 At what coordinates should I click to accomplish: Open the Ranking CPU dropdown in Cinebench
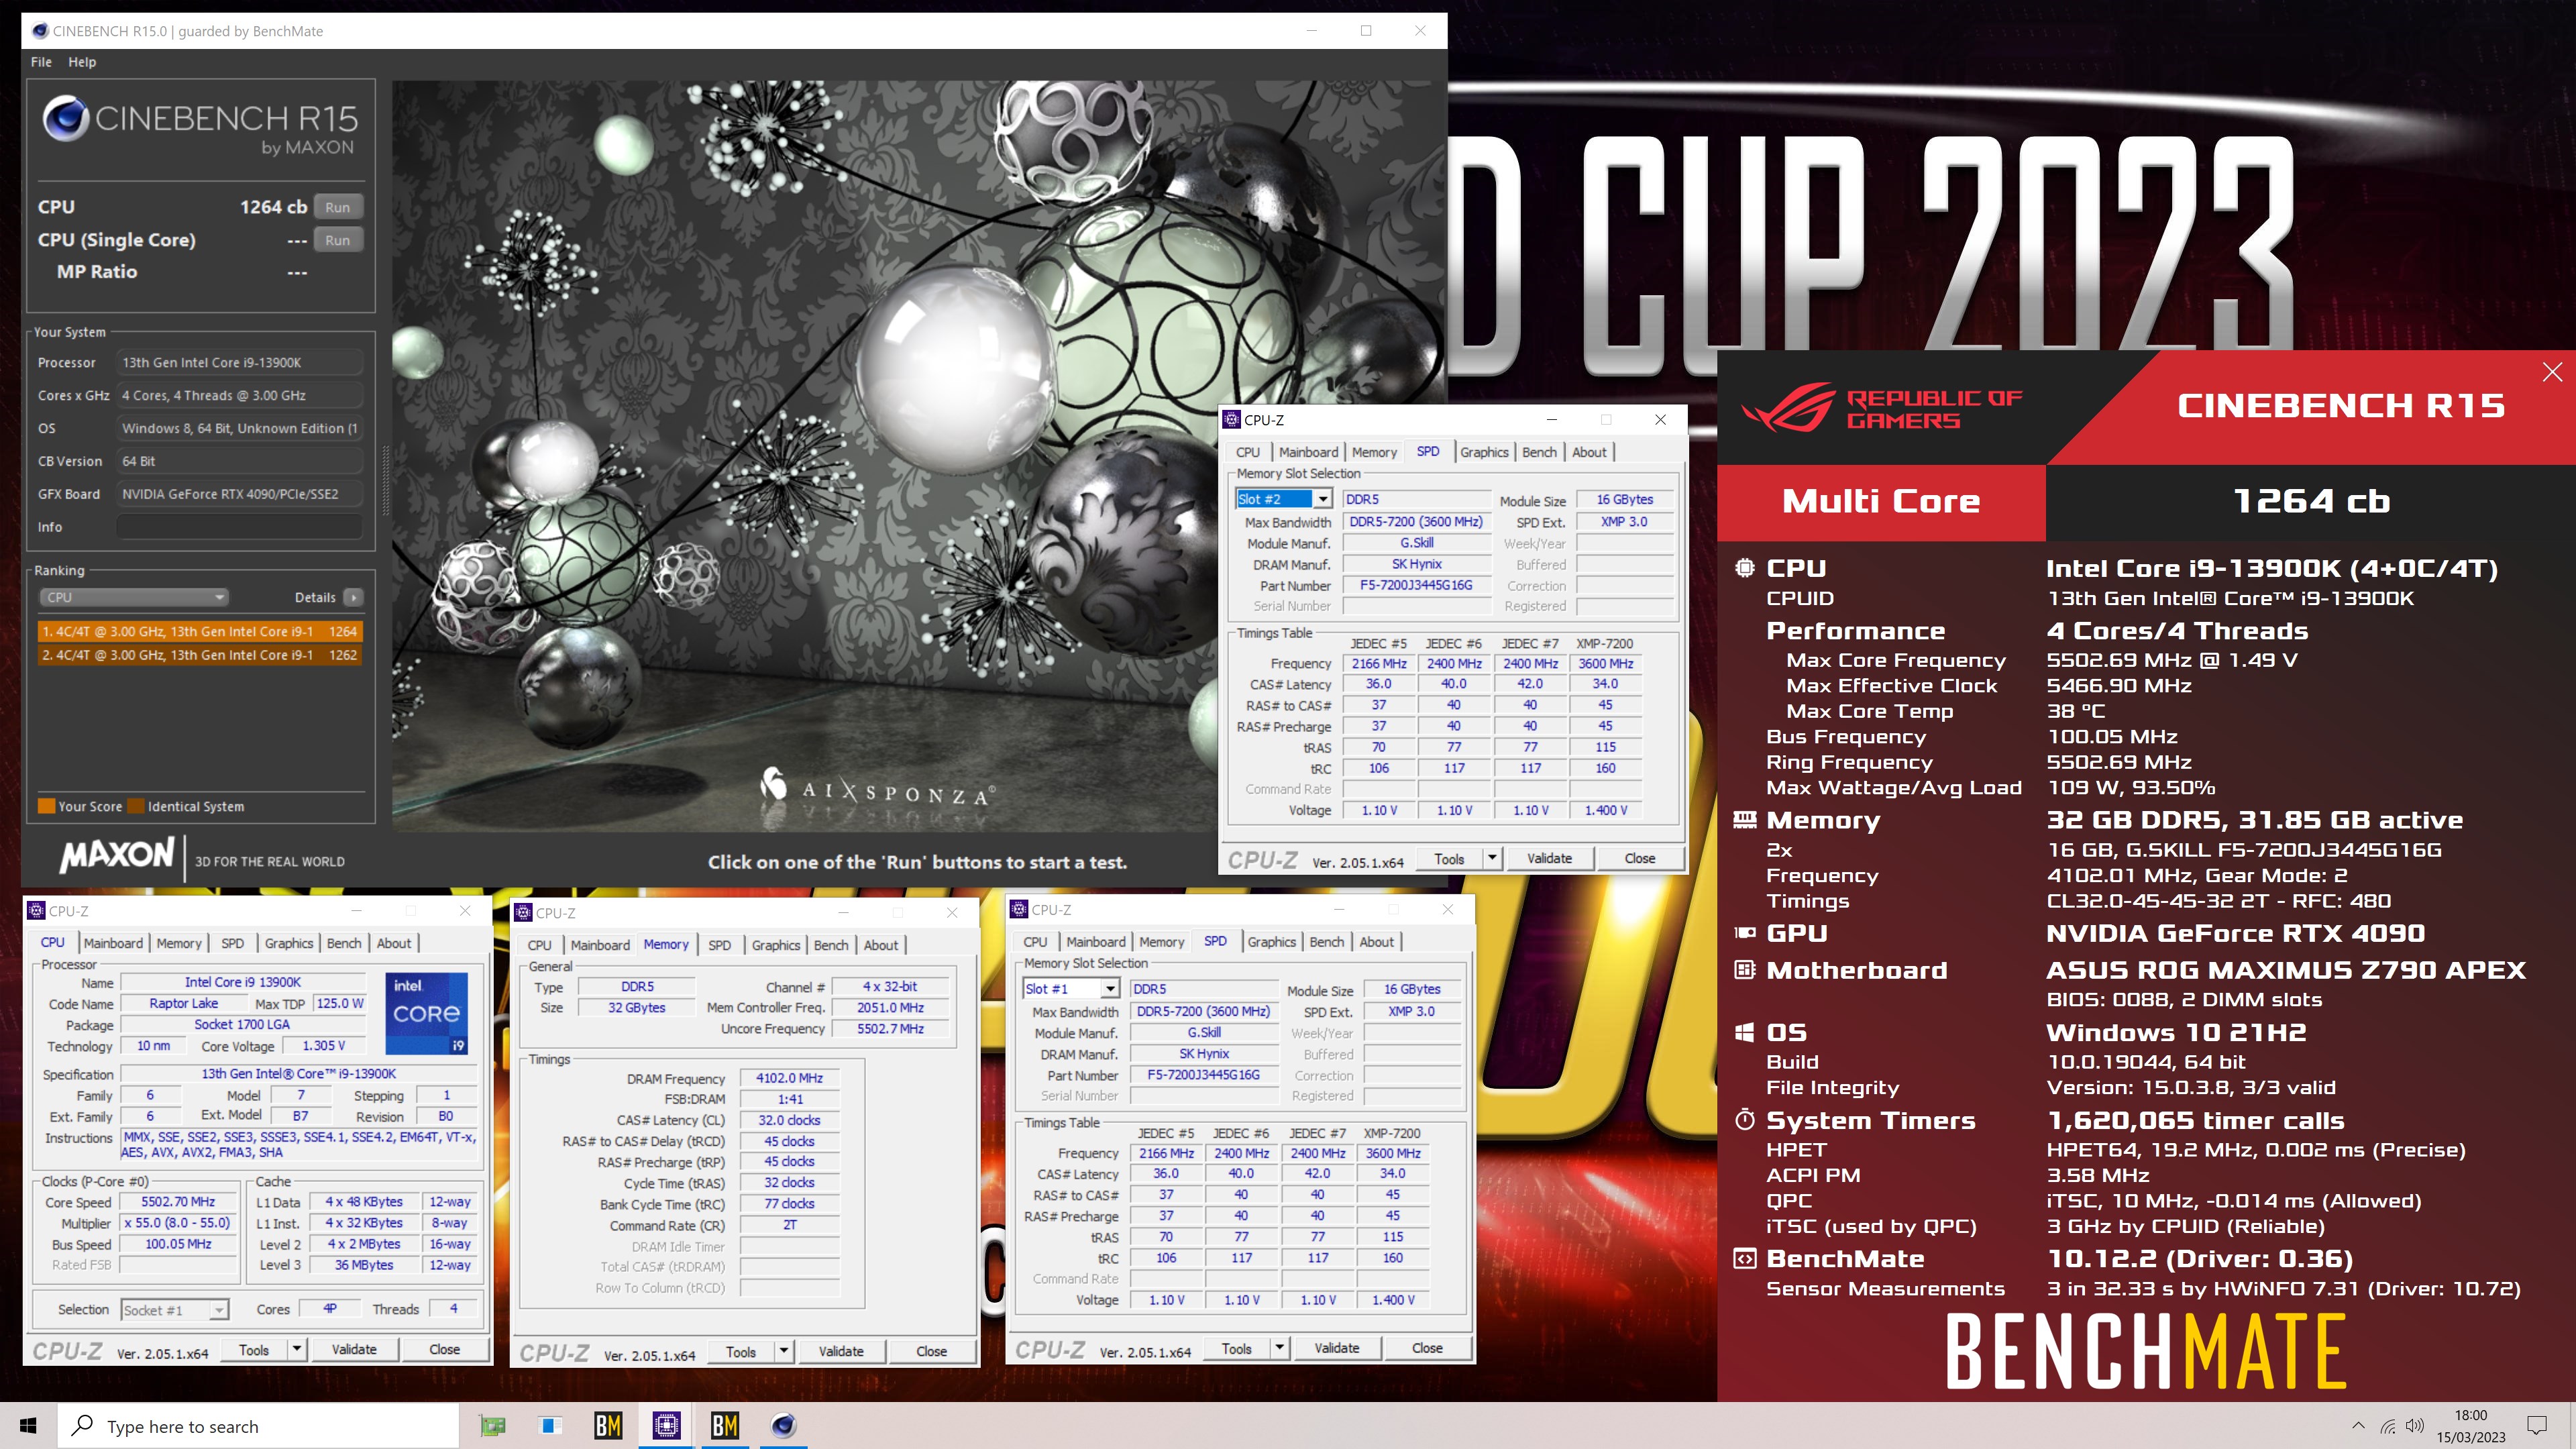134,597
